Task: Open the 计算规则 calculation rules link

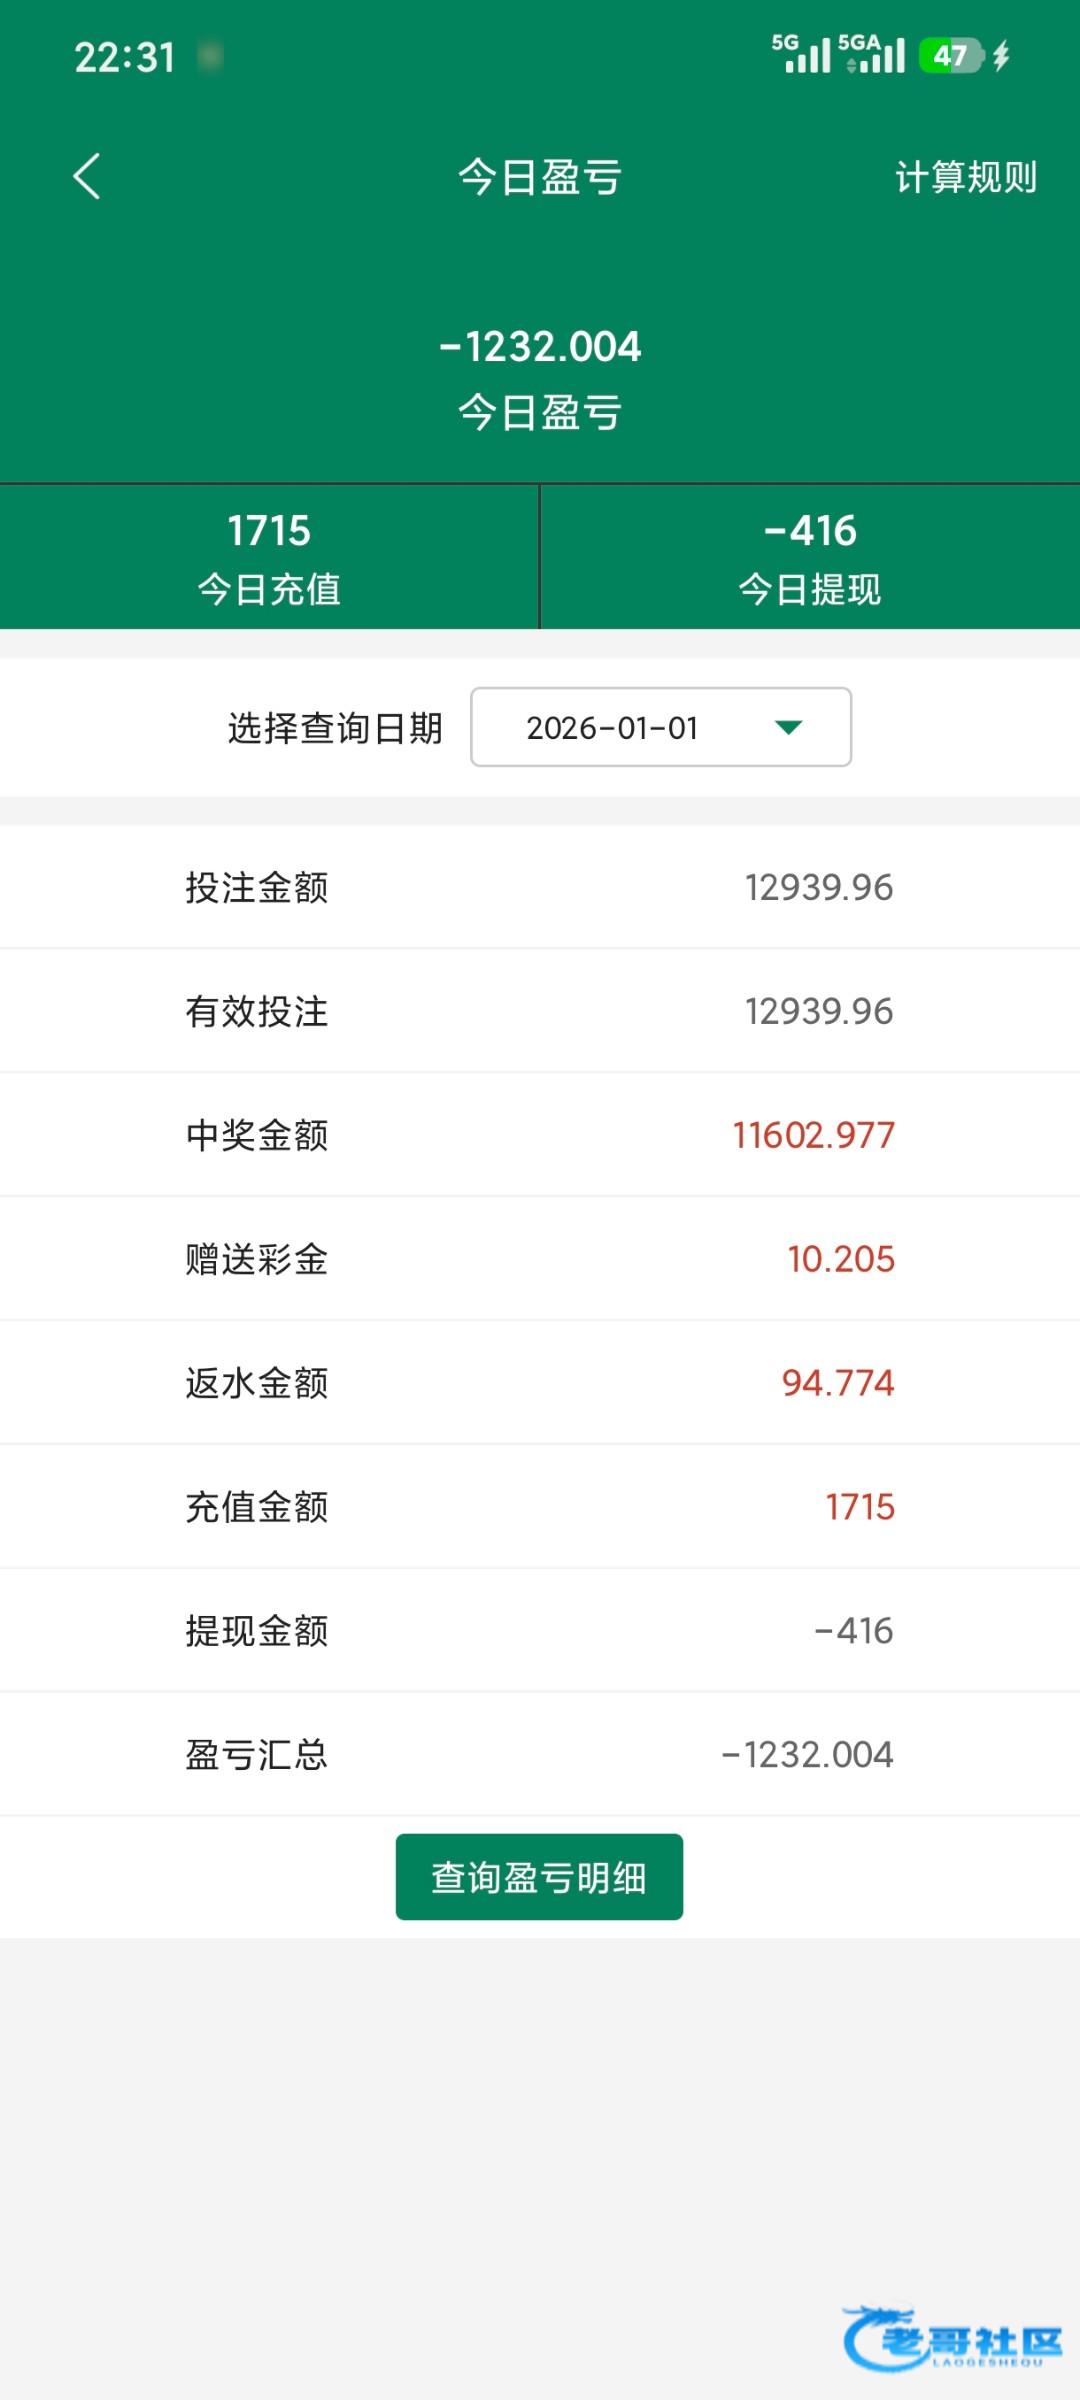Action: 965,177
